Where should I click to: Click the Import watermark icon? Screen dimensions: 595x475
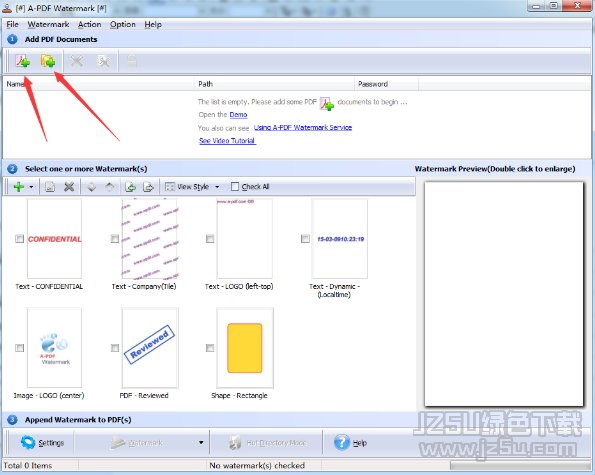click(x=131, y=187)
